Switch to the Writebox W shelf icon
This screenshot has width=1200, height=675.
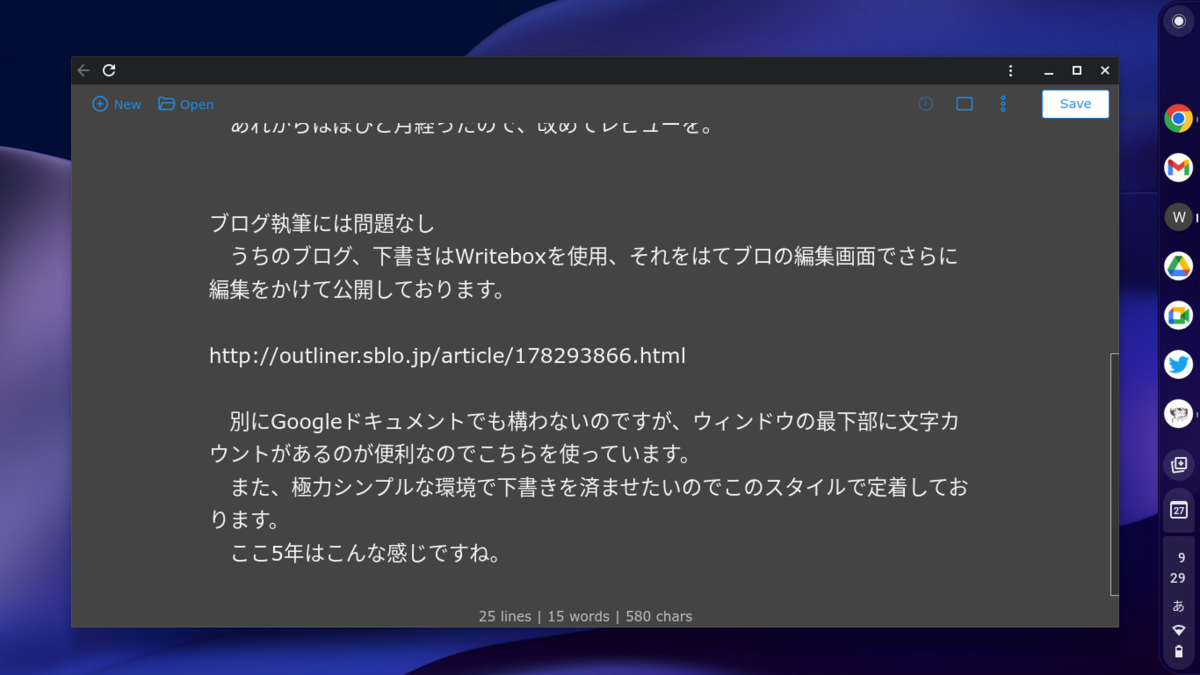[x=1178, y=217]
